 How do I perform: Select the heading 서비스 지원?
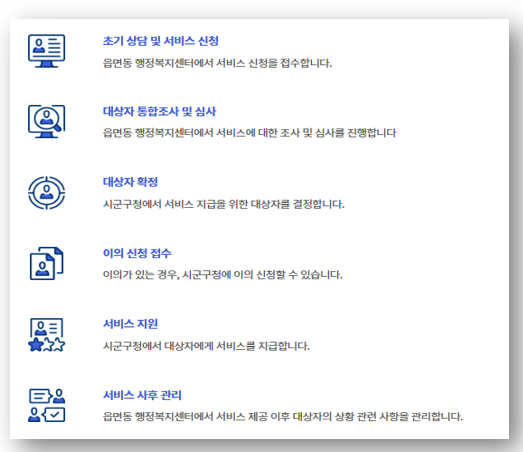130,324
